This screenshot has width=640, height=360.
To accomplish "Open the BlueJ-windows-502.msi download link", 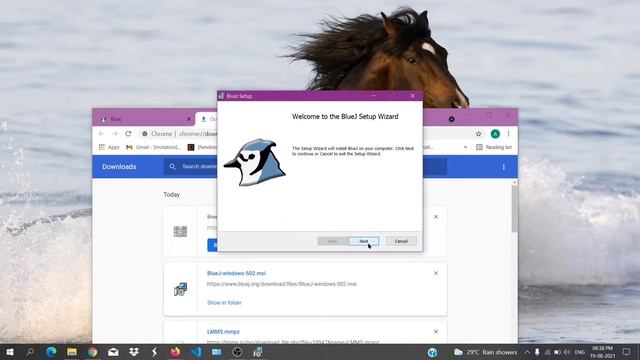I will click(x=236, y=273).
